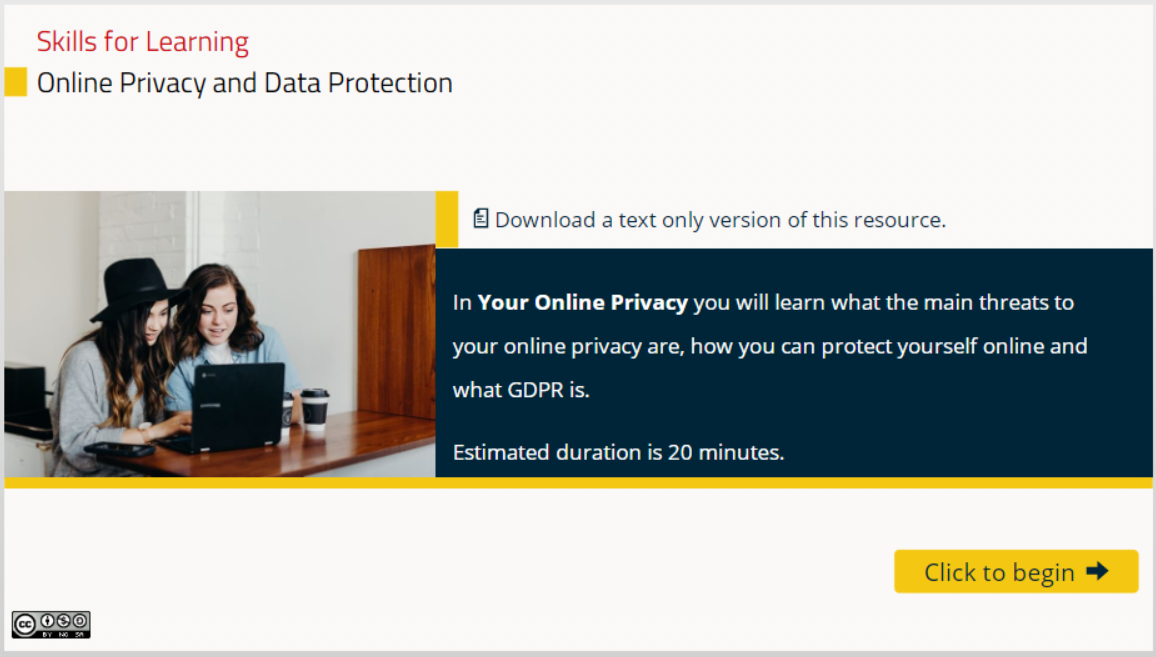Click the laptop in the banner photo
This screenshot has width=1156, height=657.
(236, 405)
